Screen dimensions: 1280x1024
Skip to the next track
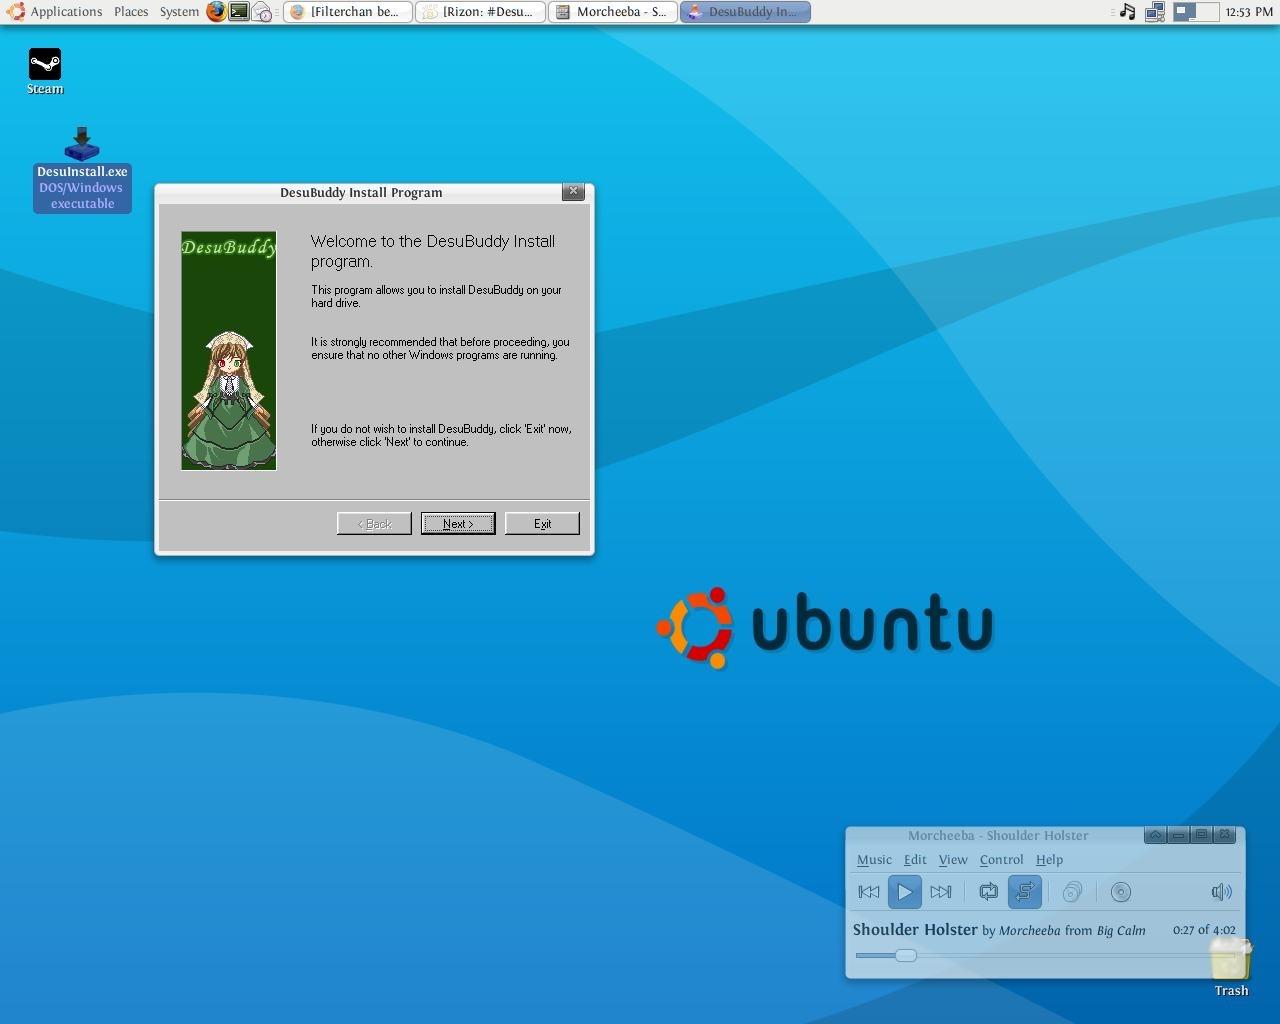[941, 892]
